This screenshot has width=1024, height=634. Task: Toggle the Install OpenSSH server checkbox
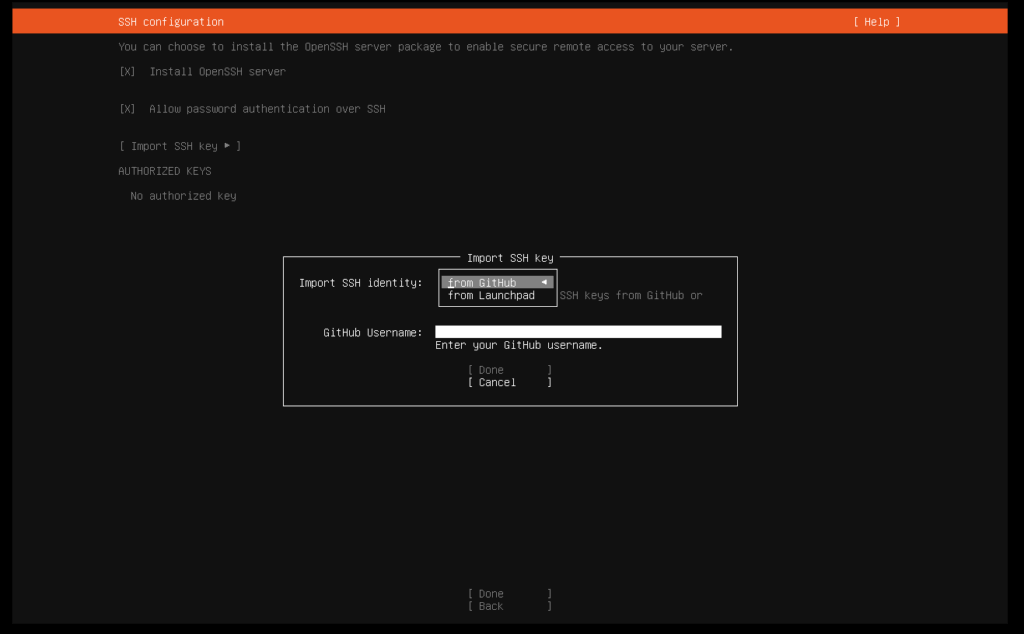pos(127,72)
